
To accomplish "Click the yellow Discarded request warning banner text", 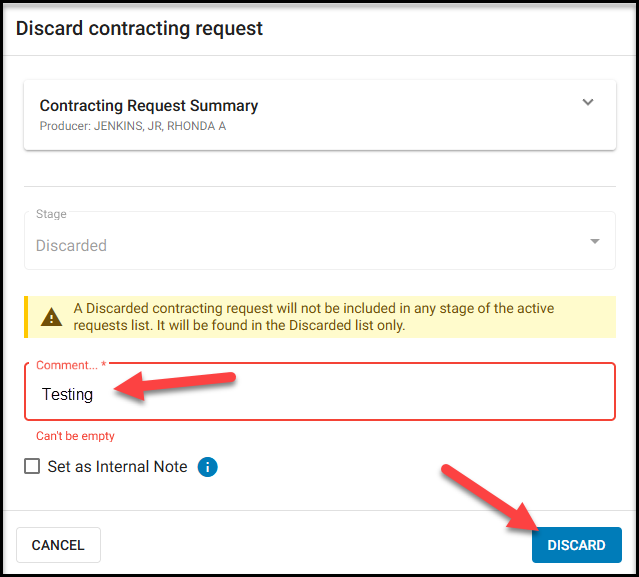I will click(314, 317).
